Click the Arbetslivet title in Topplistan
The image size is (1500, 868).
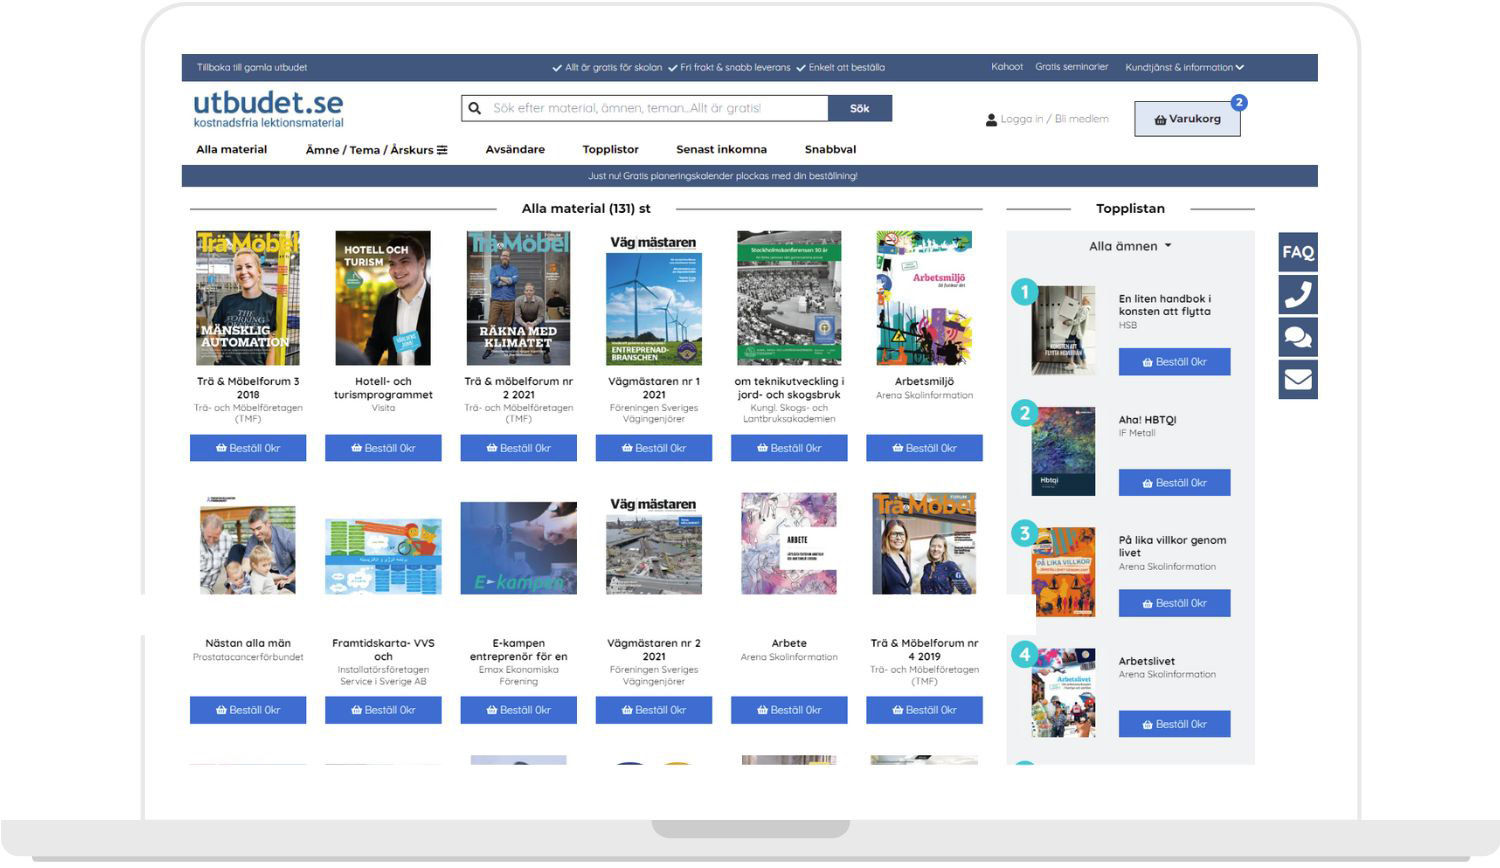coord(1146,661)
